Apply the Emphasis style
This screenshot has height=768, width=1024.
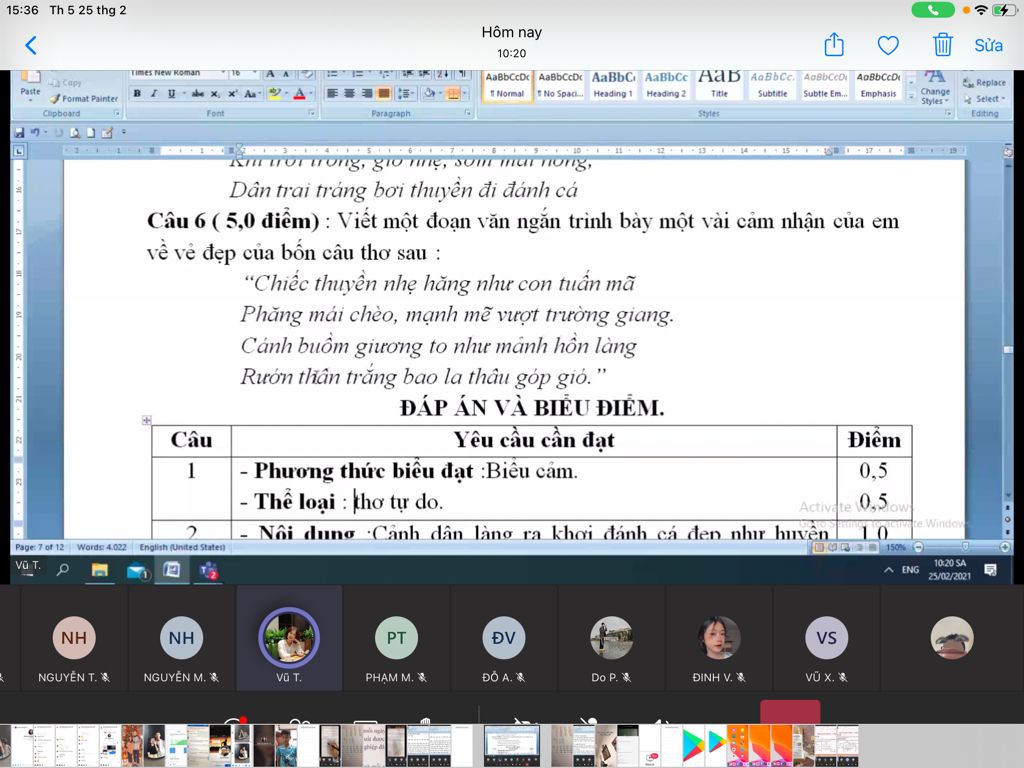(x=878, y=85)
